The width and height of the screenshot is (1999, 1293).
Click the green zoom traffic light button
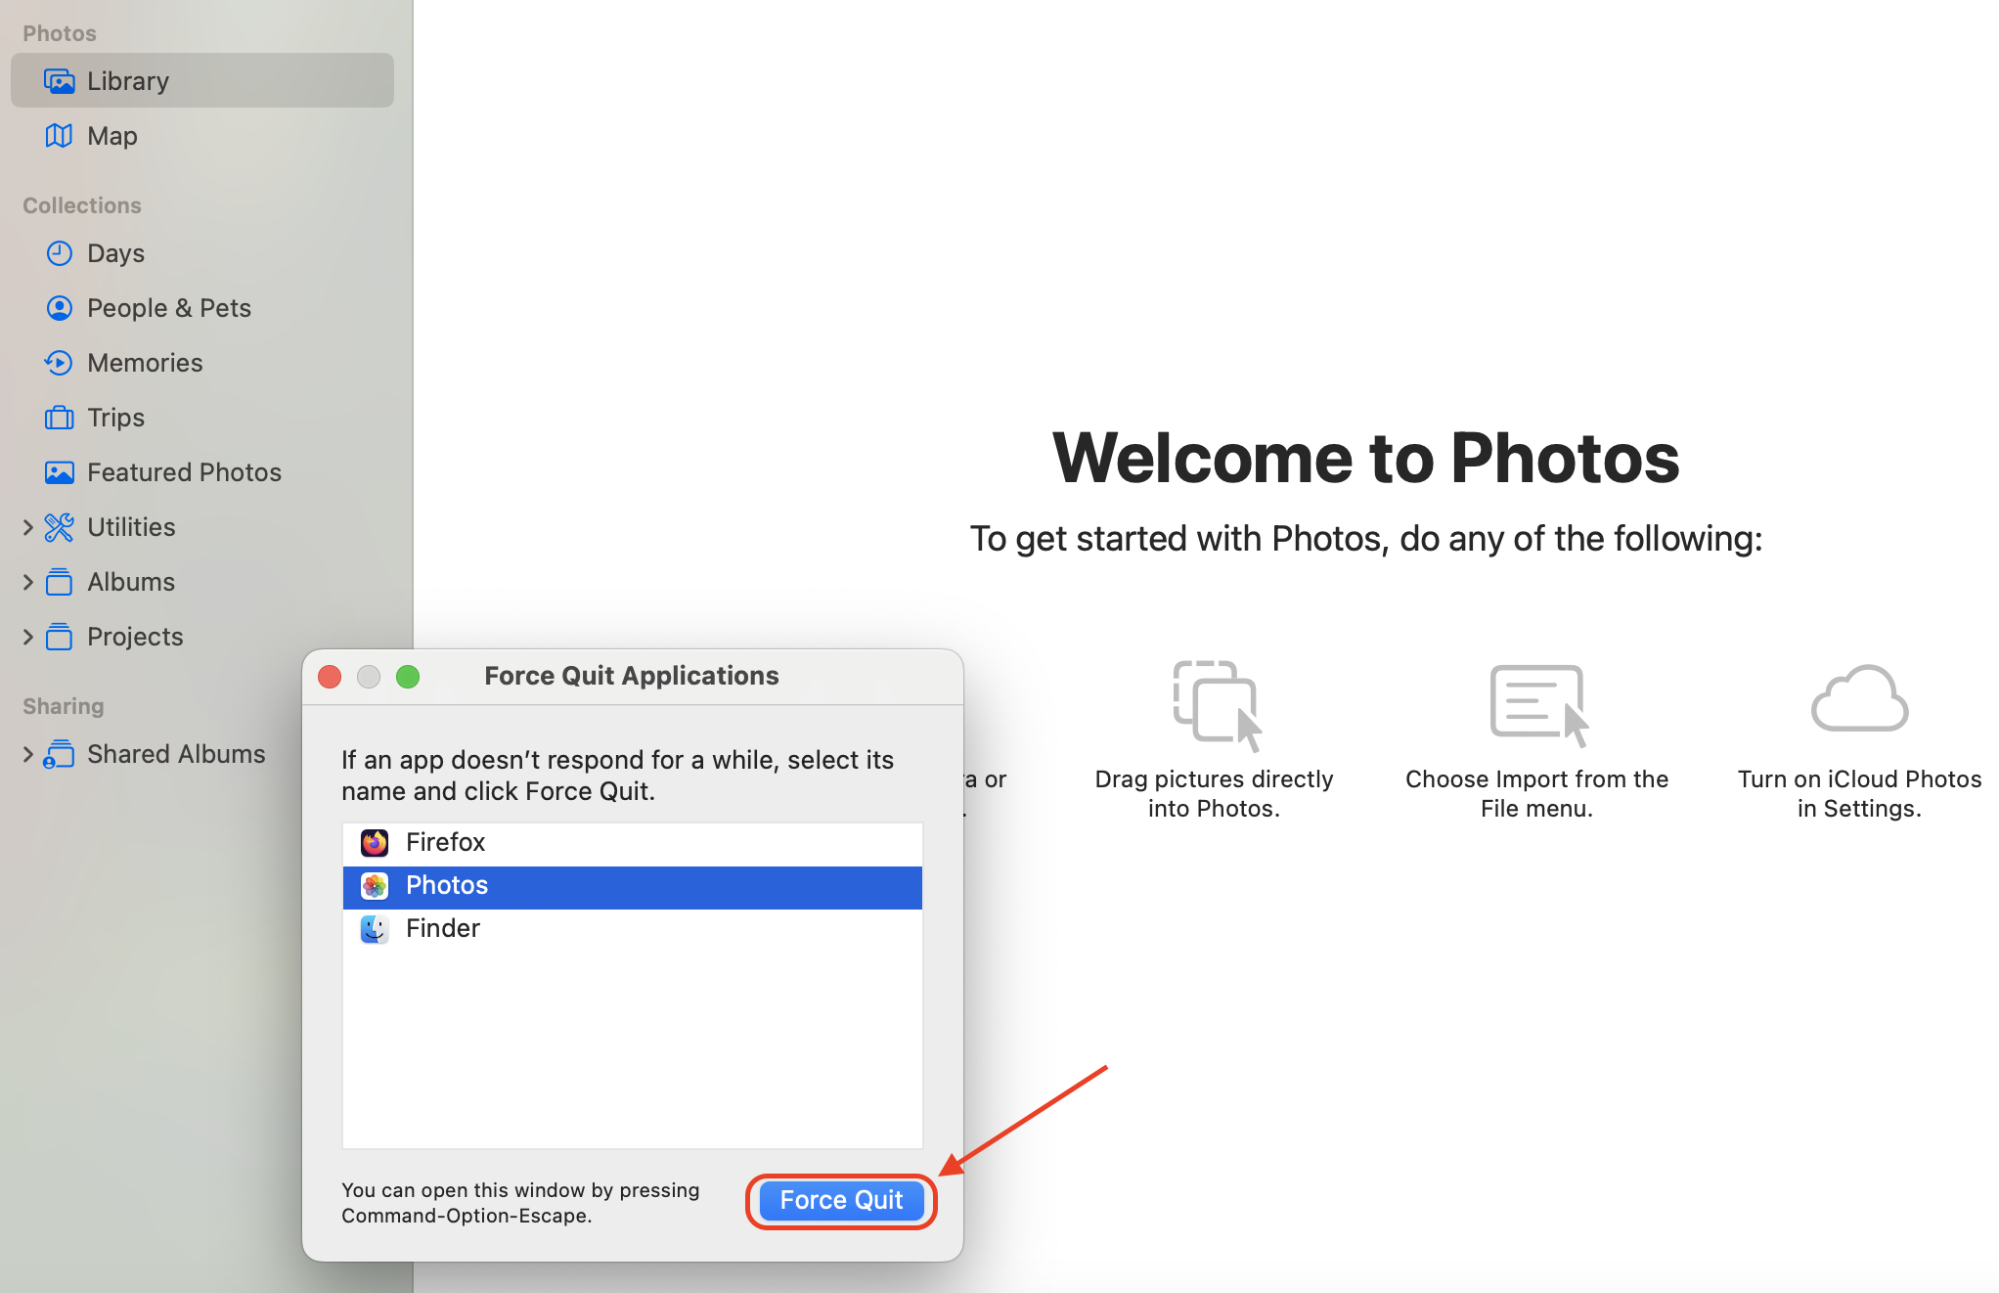tap(408, 676)
